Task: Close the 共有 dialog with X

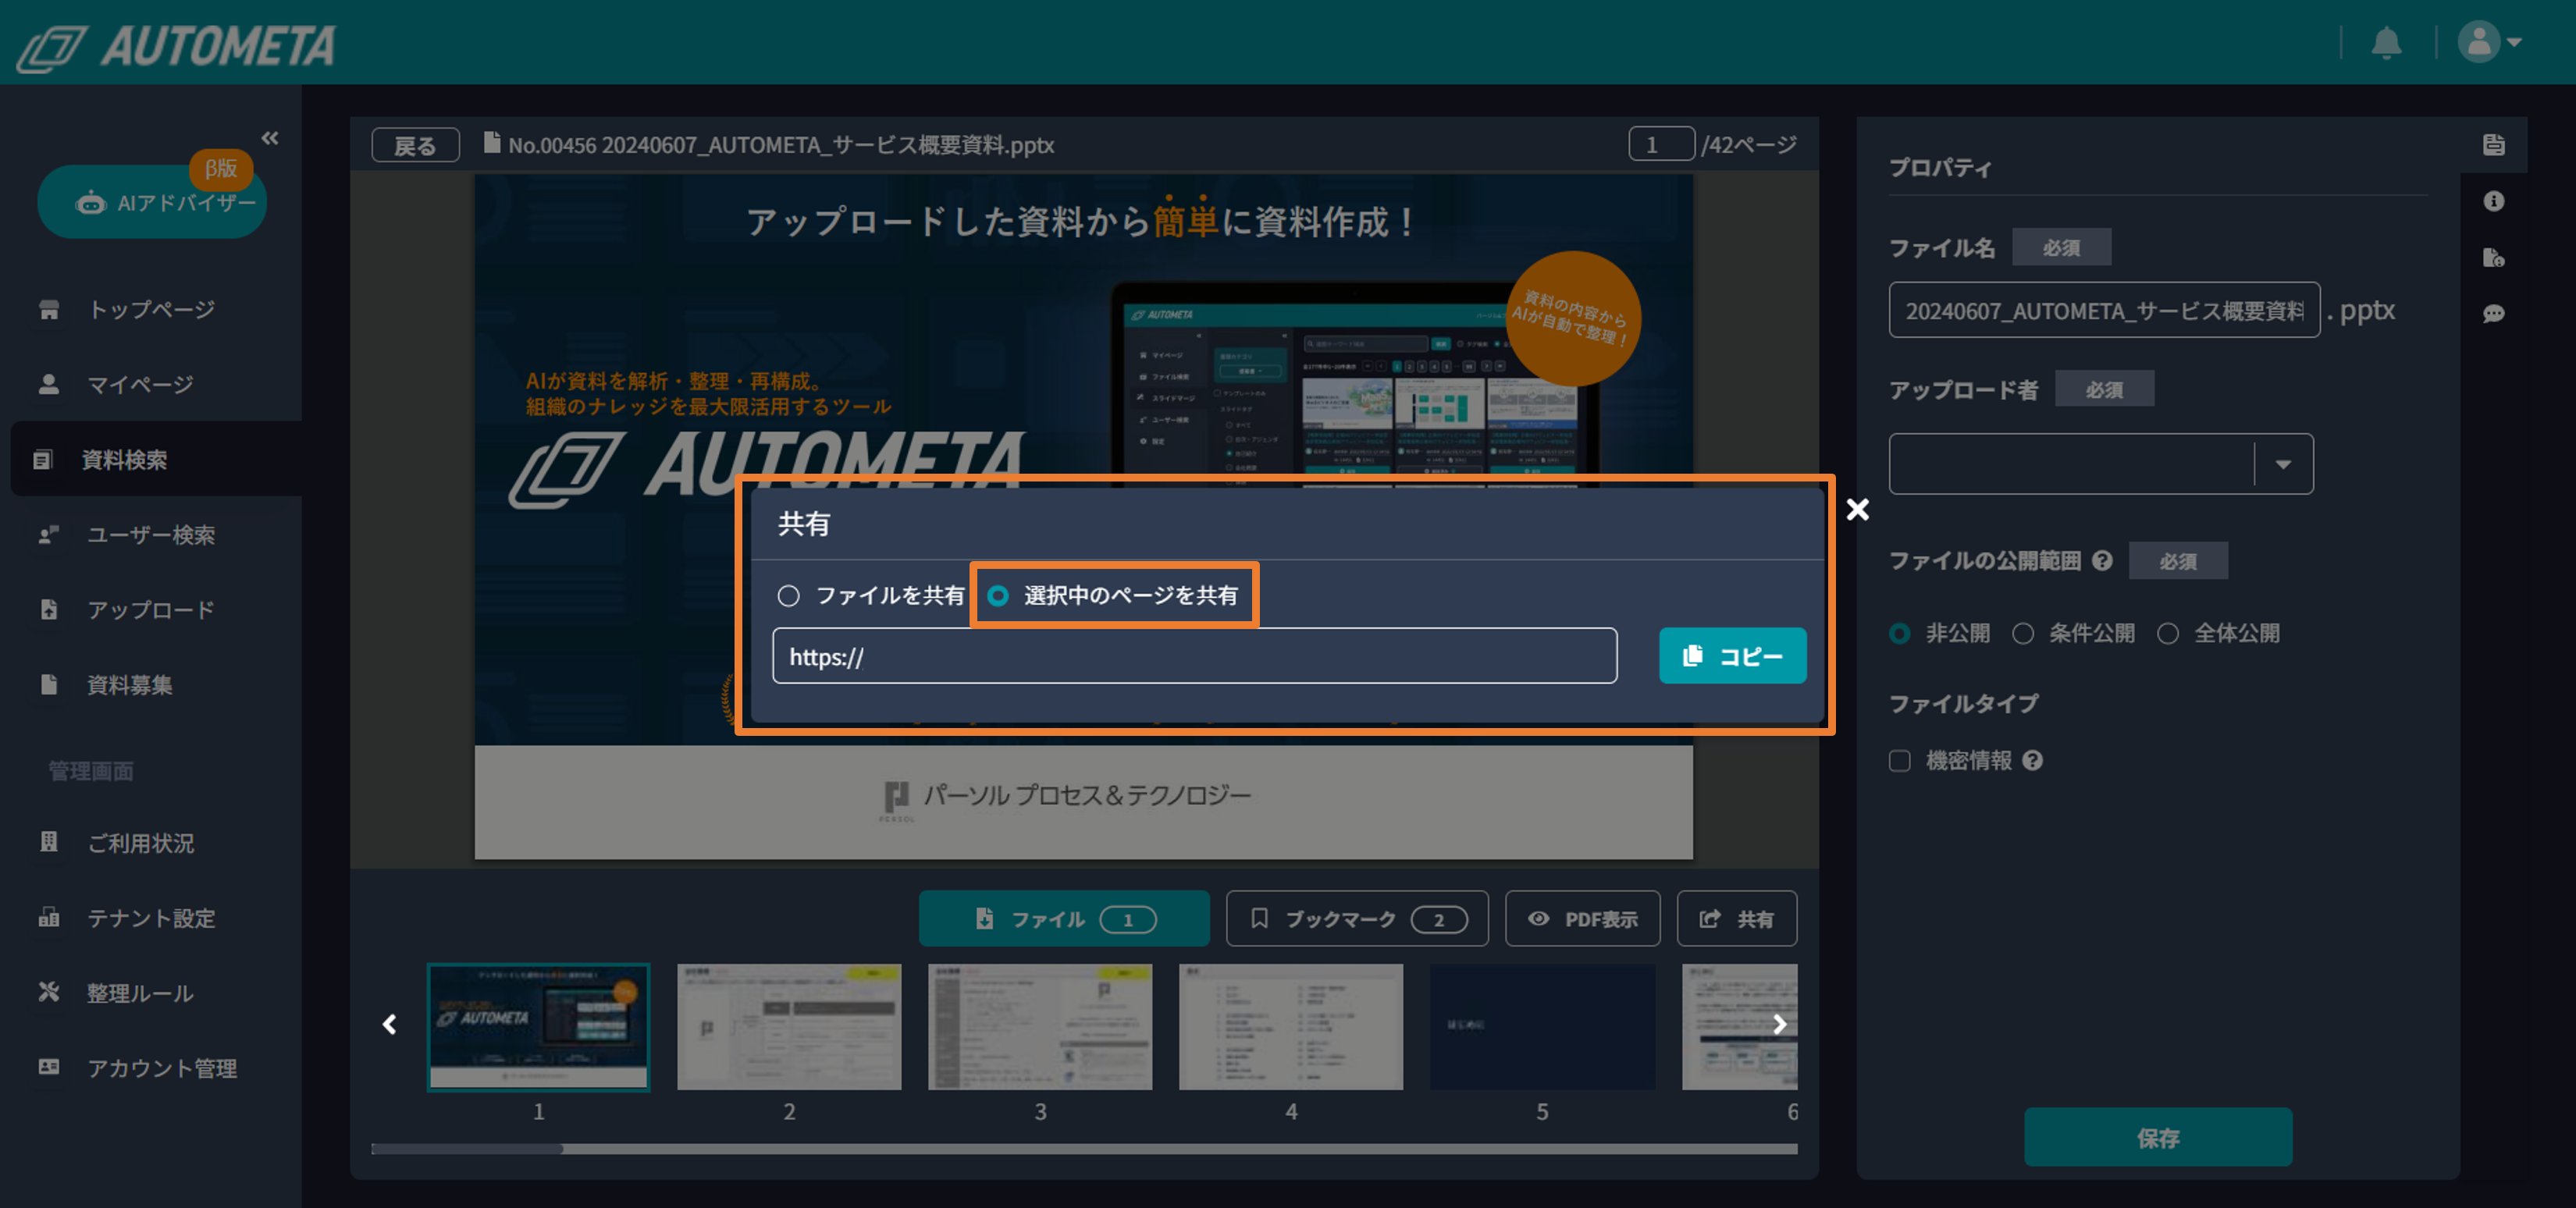Action: (1857, 510)
